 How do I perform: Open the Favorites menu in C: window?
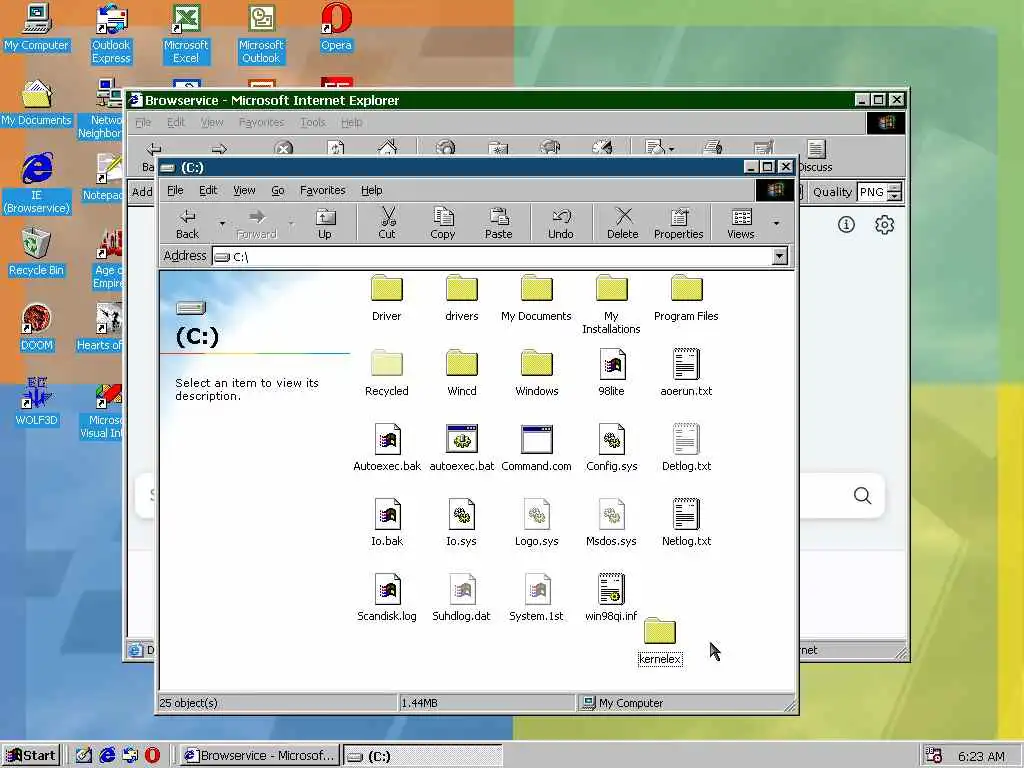(x=323, y=190)
